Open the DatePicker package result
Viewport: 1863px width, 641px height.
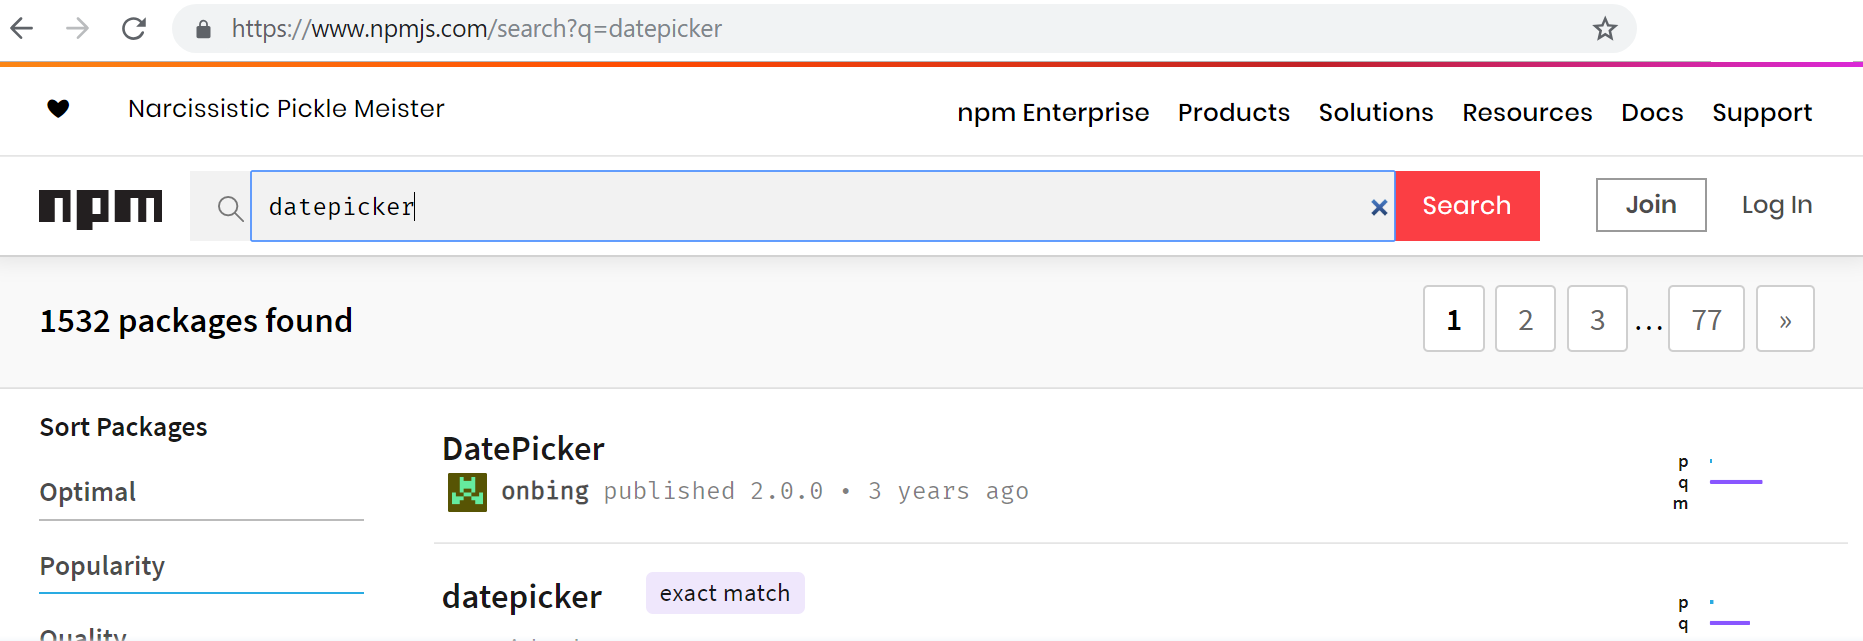coord(523,449)
